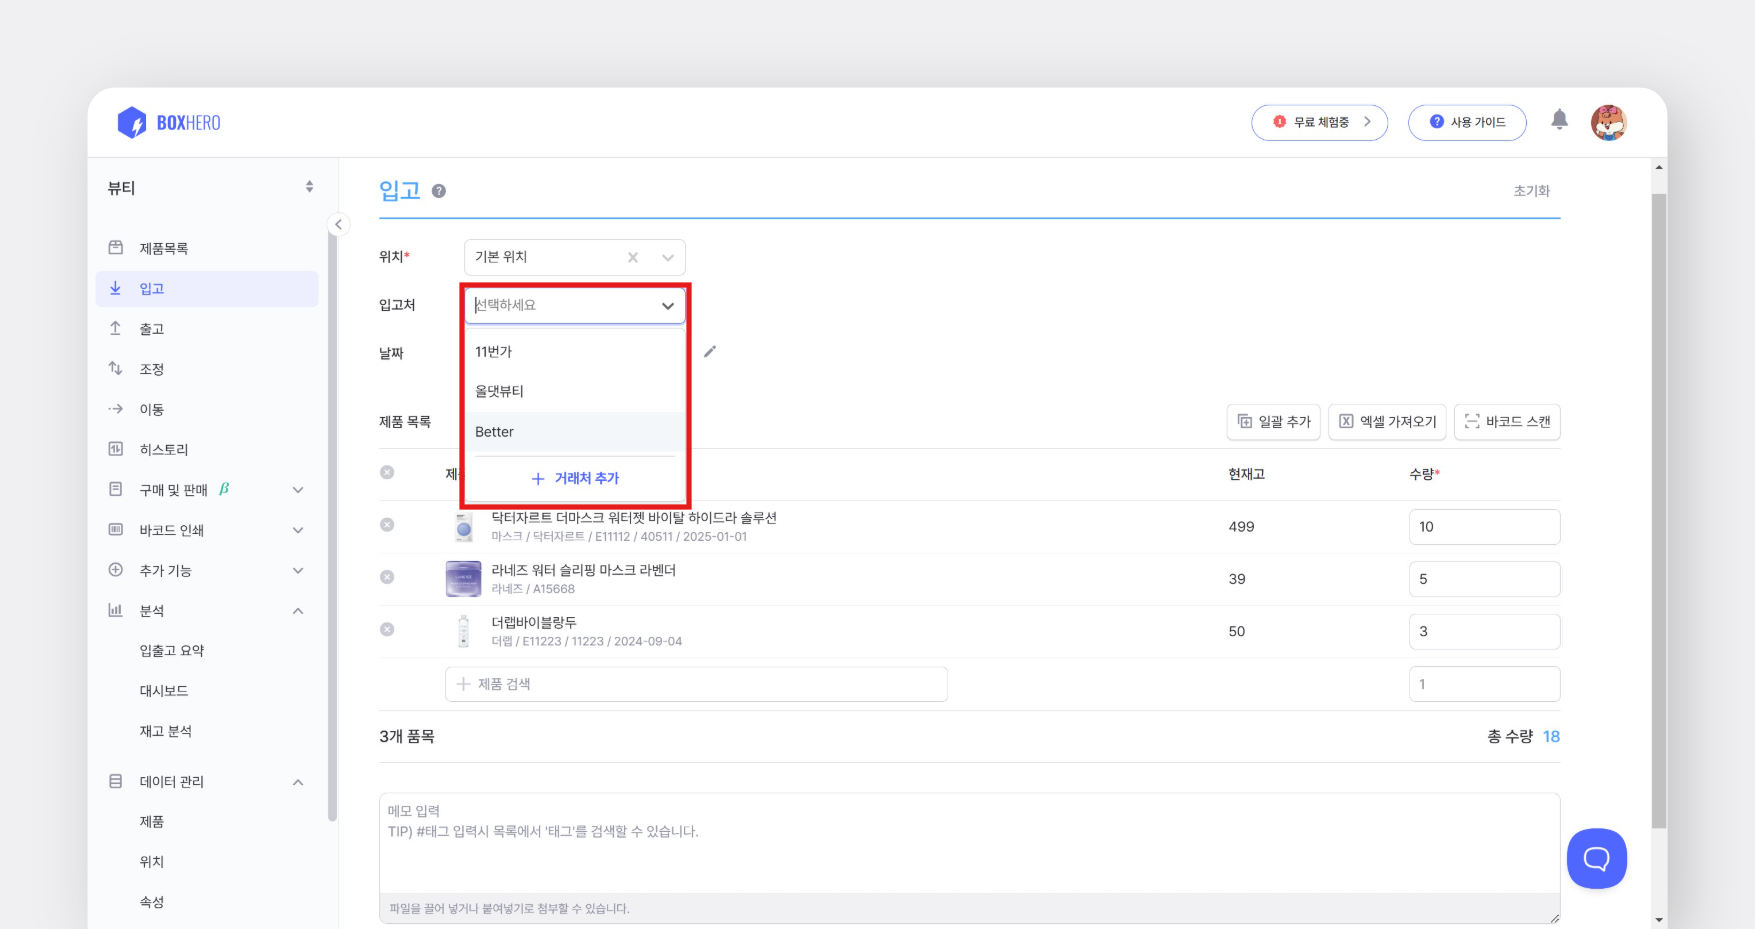Image resolution: width=1755 pixels, height=929 pixels.
Task: Open the help icon next to 입고 title
Action: coord(439,190)
